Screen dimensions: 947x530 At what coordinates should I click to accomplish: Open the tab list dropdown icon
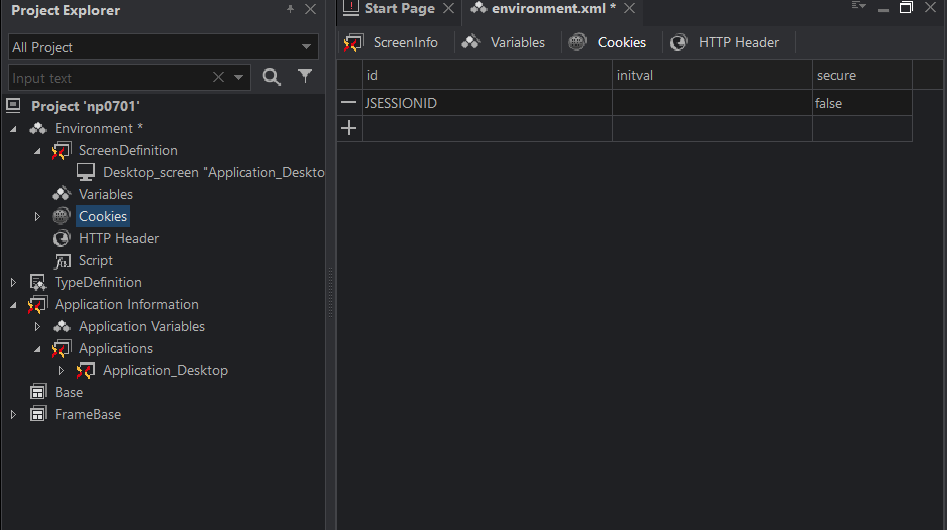coord(858,6)
